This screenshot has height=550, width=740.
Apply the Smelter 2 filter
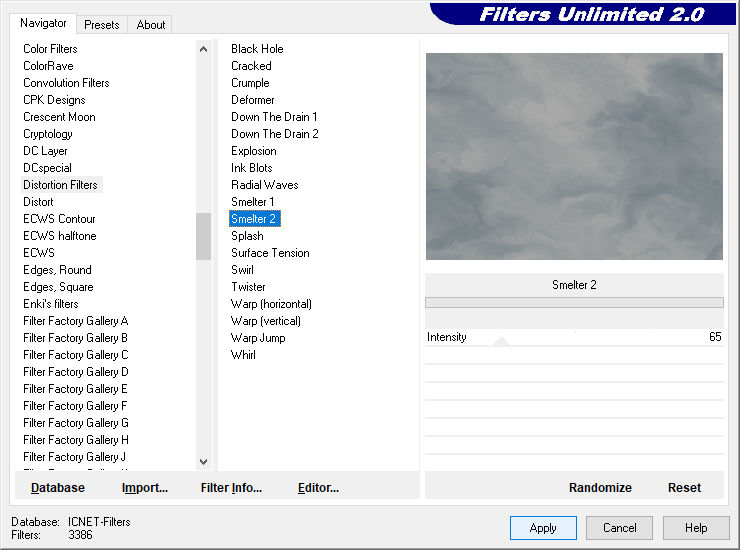tap(543, 528)
